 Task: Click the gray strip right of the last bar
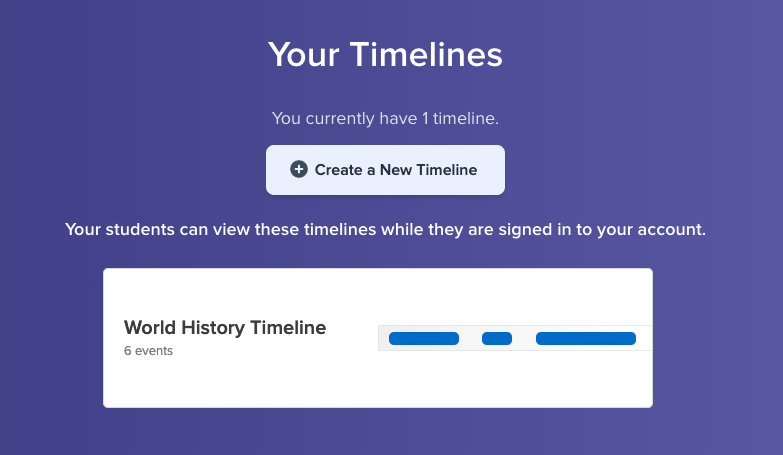pyautogui.click(x=644, y=338)
